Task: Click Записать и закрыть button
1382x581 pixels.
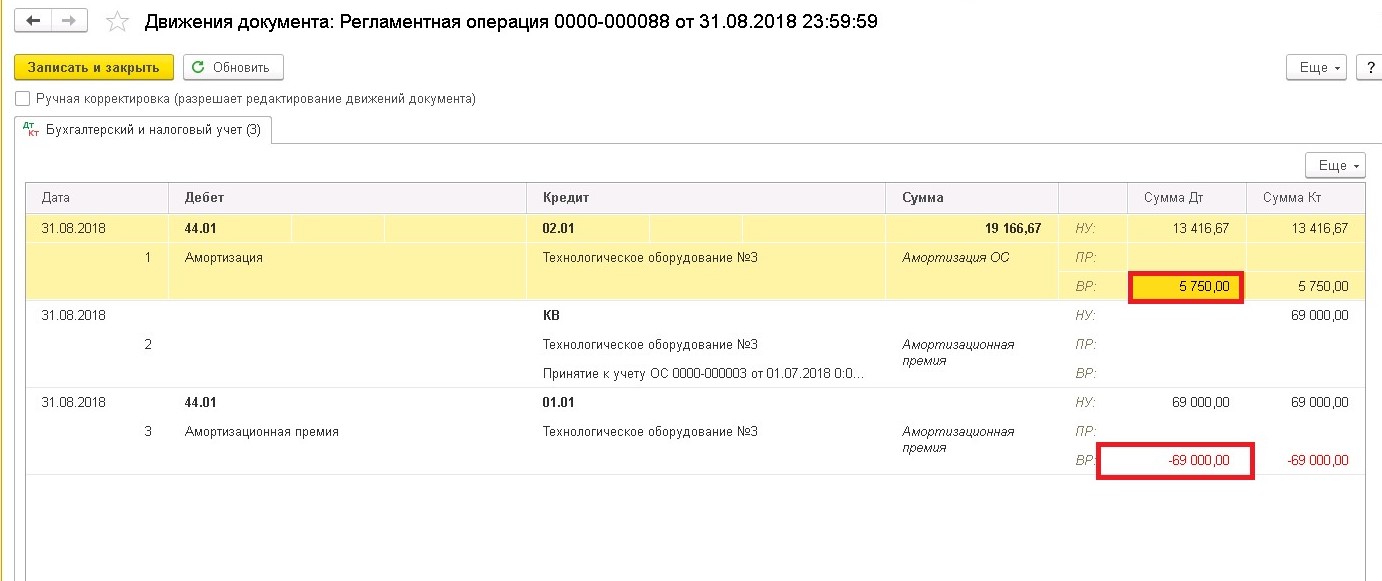Action: (94, 67)
